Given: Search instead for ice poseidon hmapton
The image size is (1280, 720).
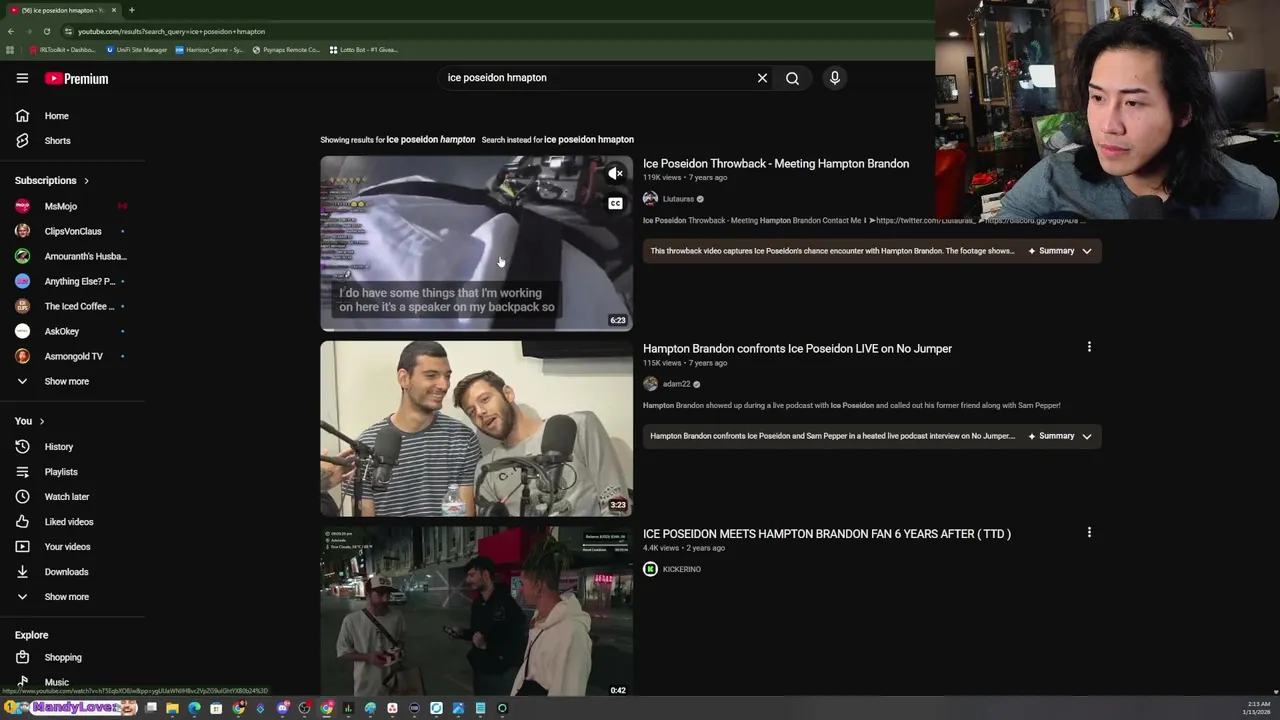Looking at the screenshot, I should (588, 140).
